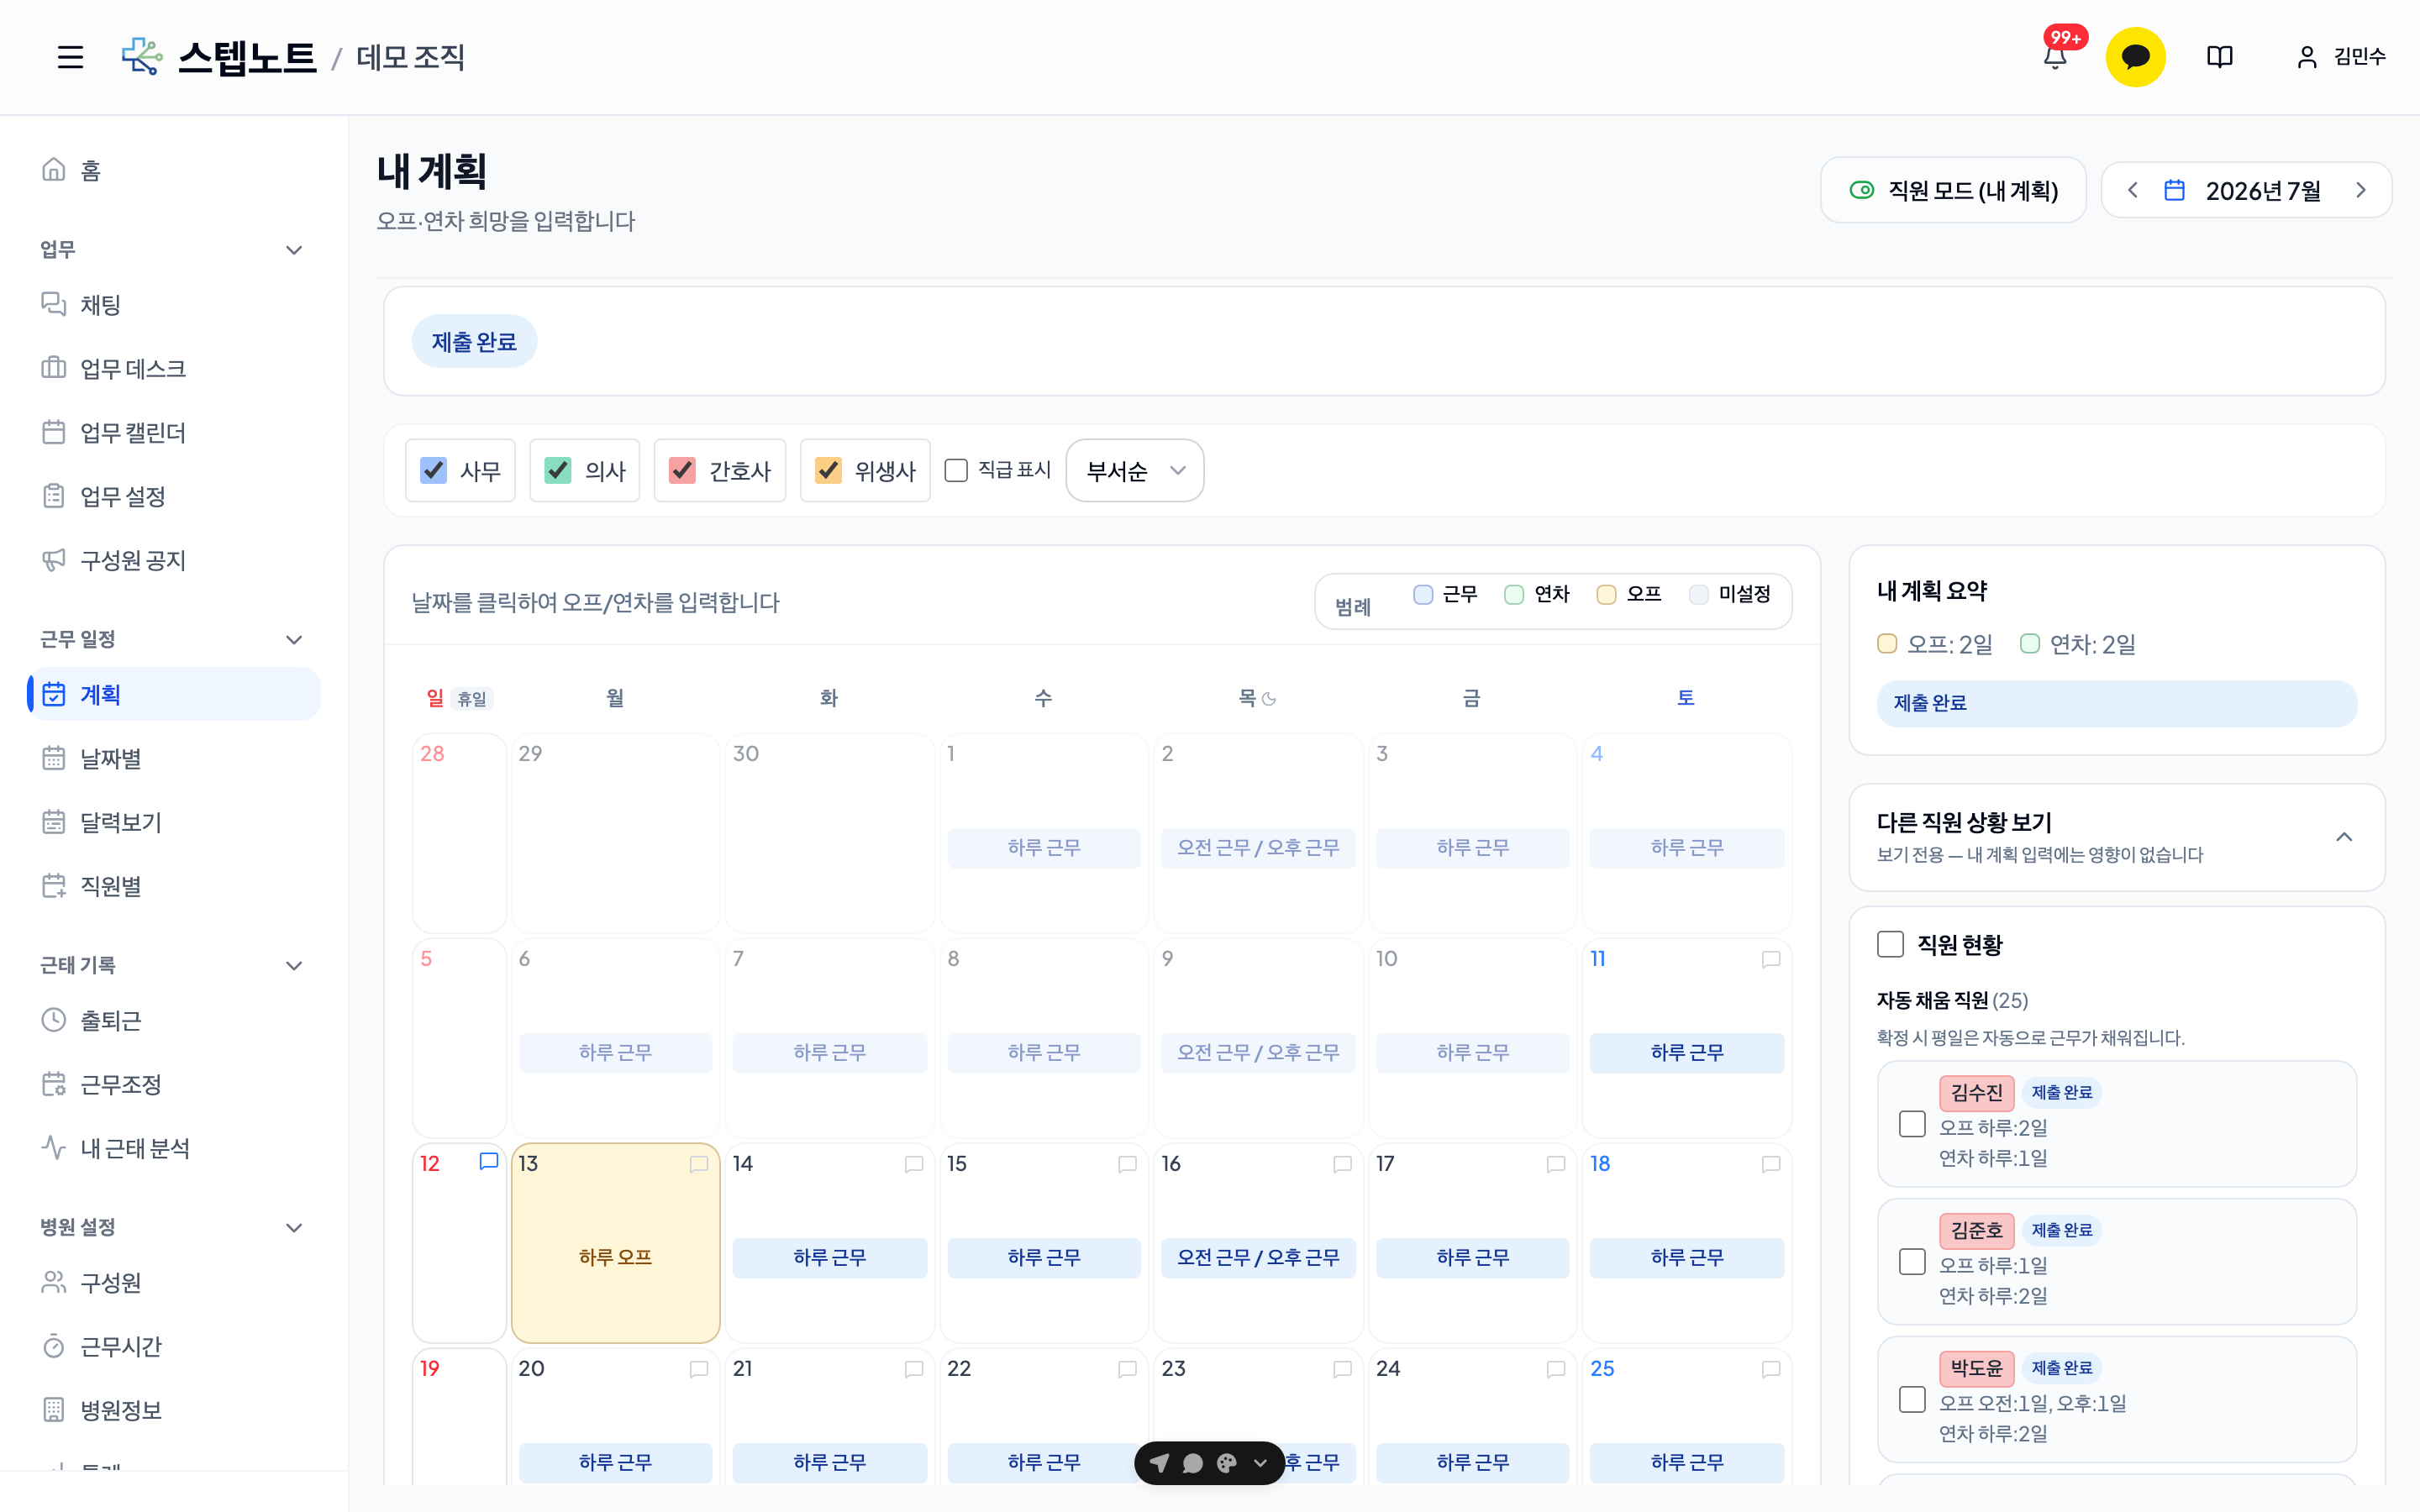Viewport: 2420px width, 1512px height.
Task: Collapse the 병원 설정 sidebar section
Action: click(x=294, y=1228)
